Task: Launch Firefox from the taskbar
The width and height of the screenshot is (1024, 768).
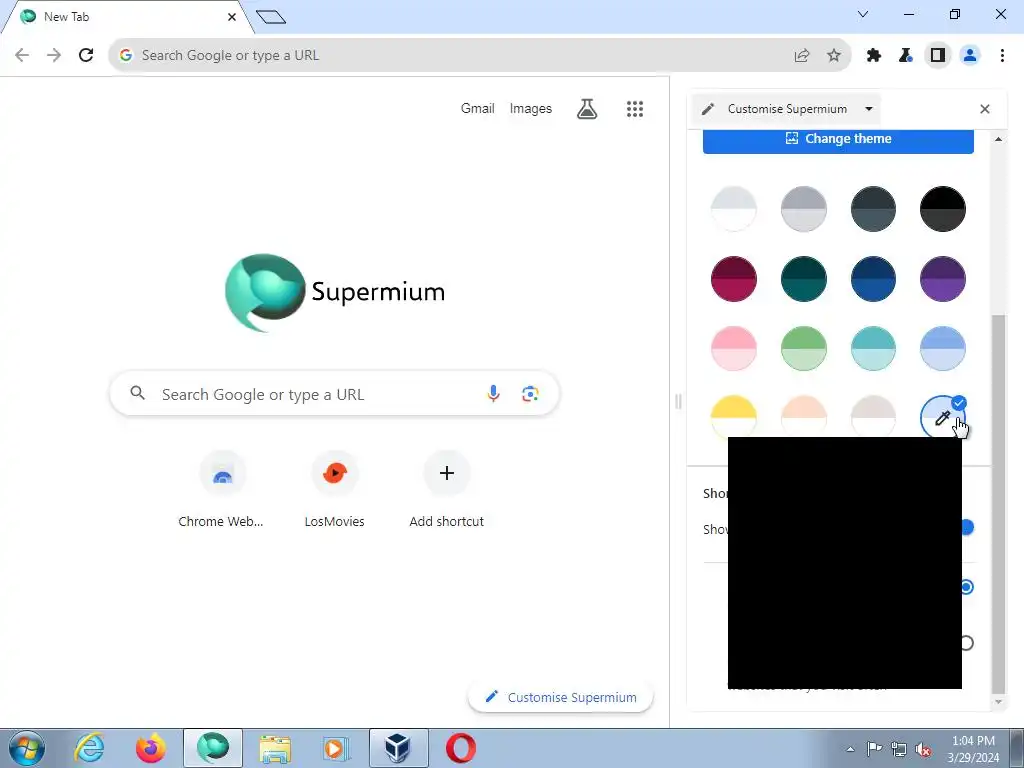Action: point(151,748)
